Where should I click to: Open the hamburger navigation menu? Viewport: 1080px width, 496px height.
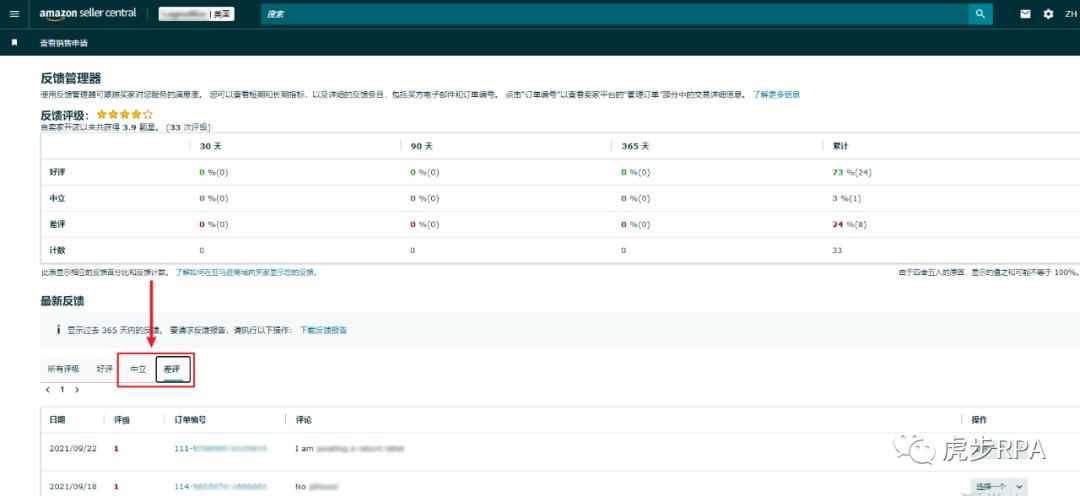(14, 14)
